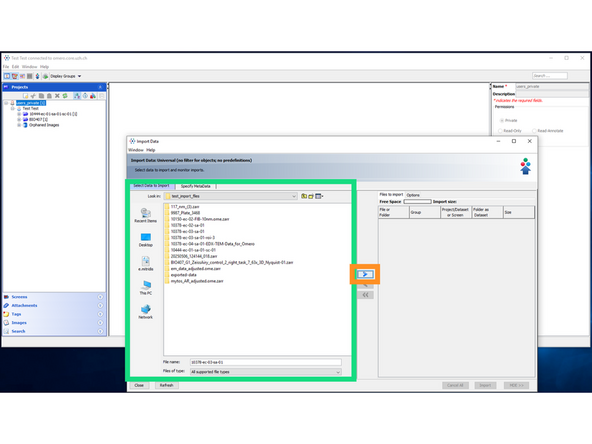592x444 pixels.
Task: Click the File name input field
Action: 266,362
